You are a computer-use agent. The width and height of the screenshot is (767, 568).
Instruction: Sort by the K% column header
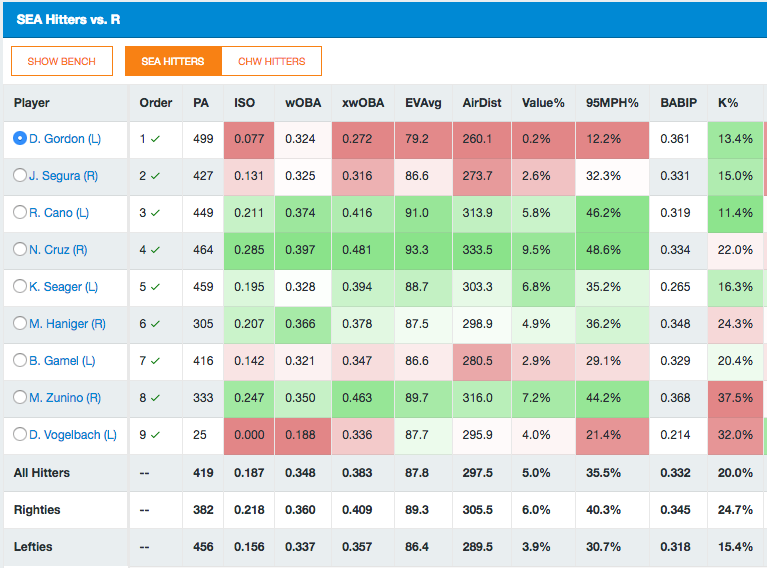coord(728,103)
